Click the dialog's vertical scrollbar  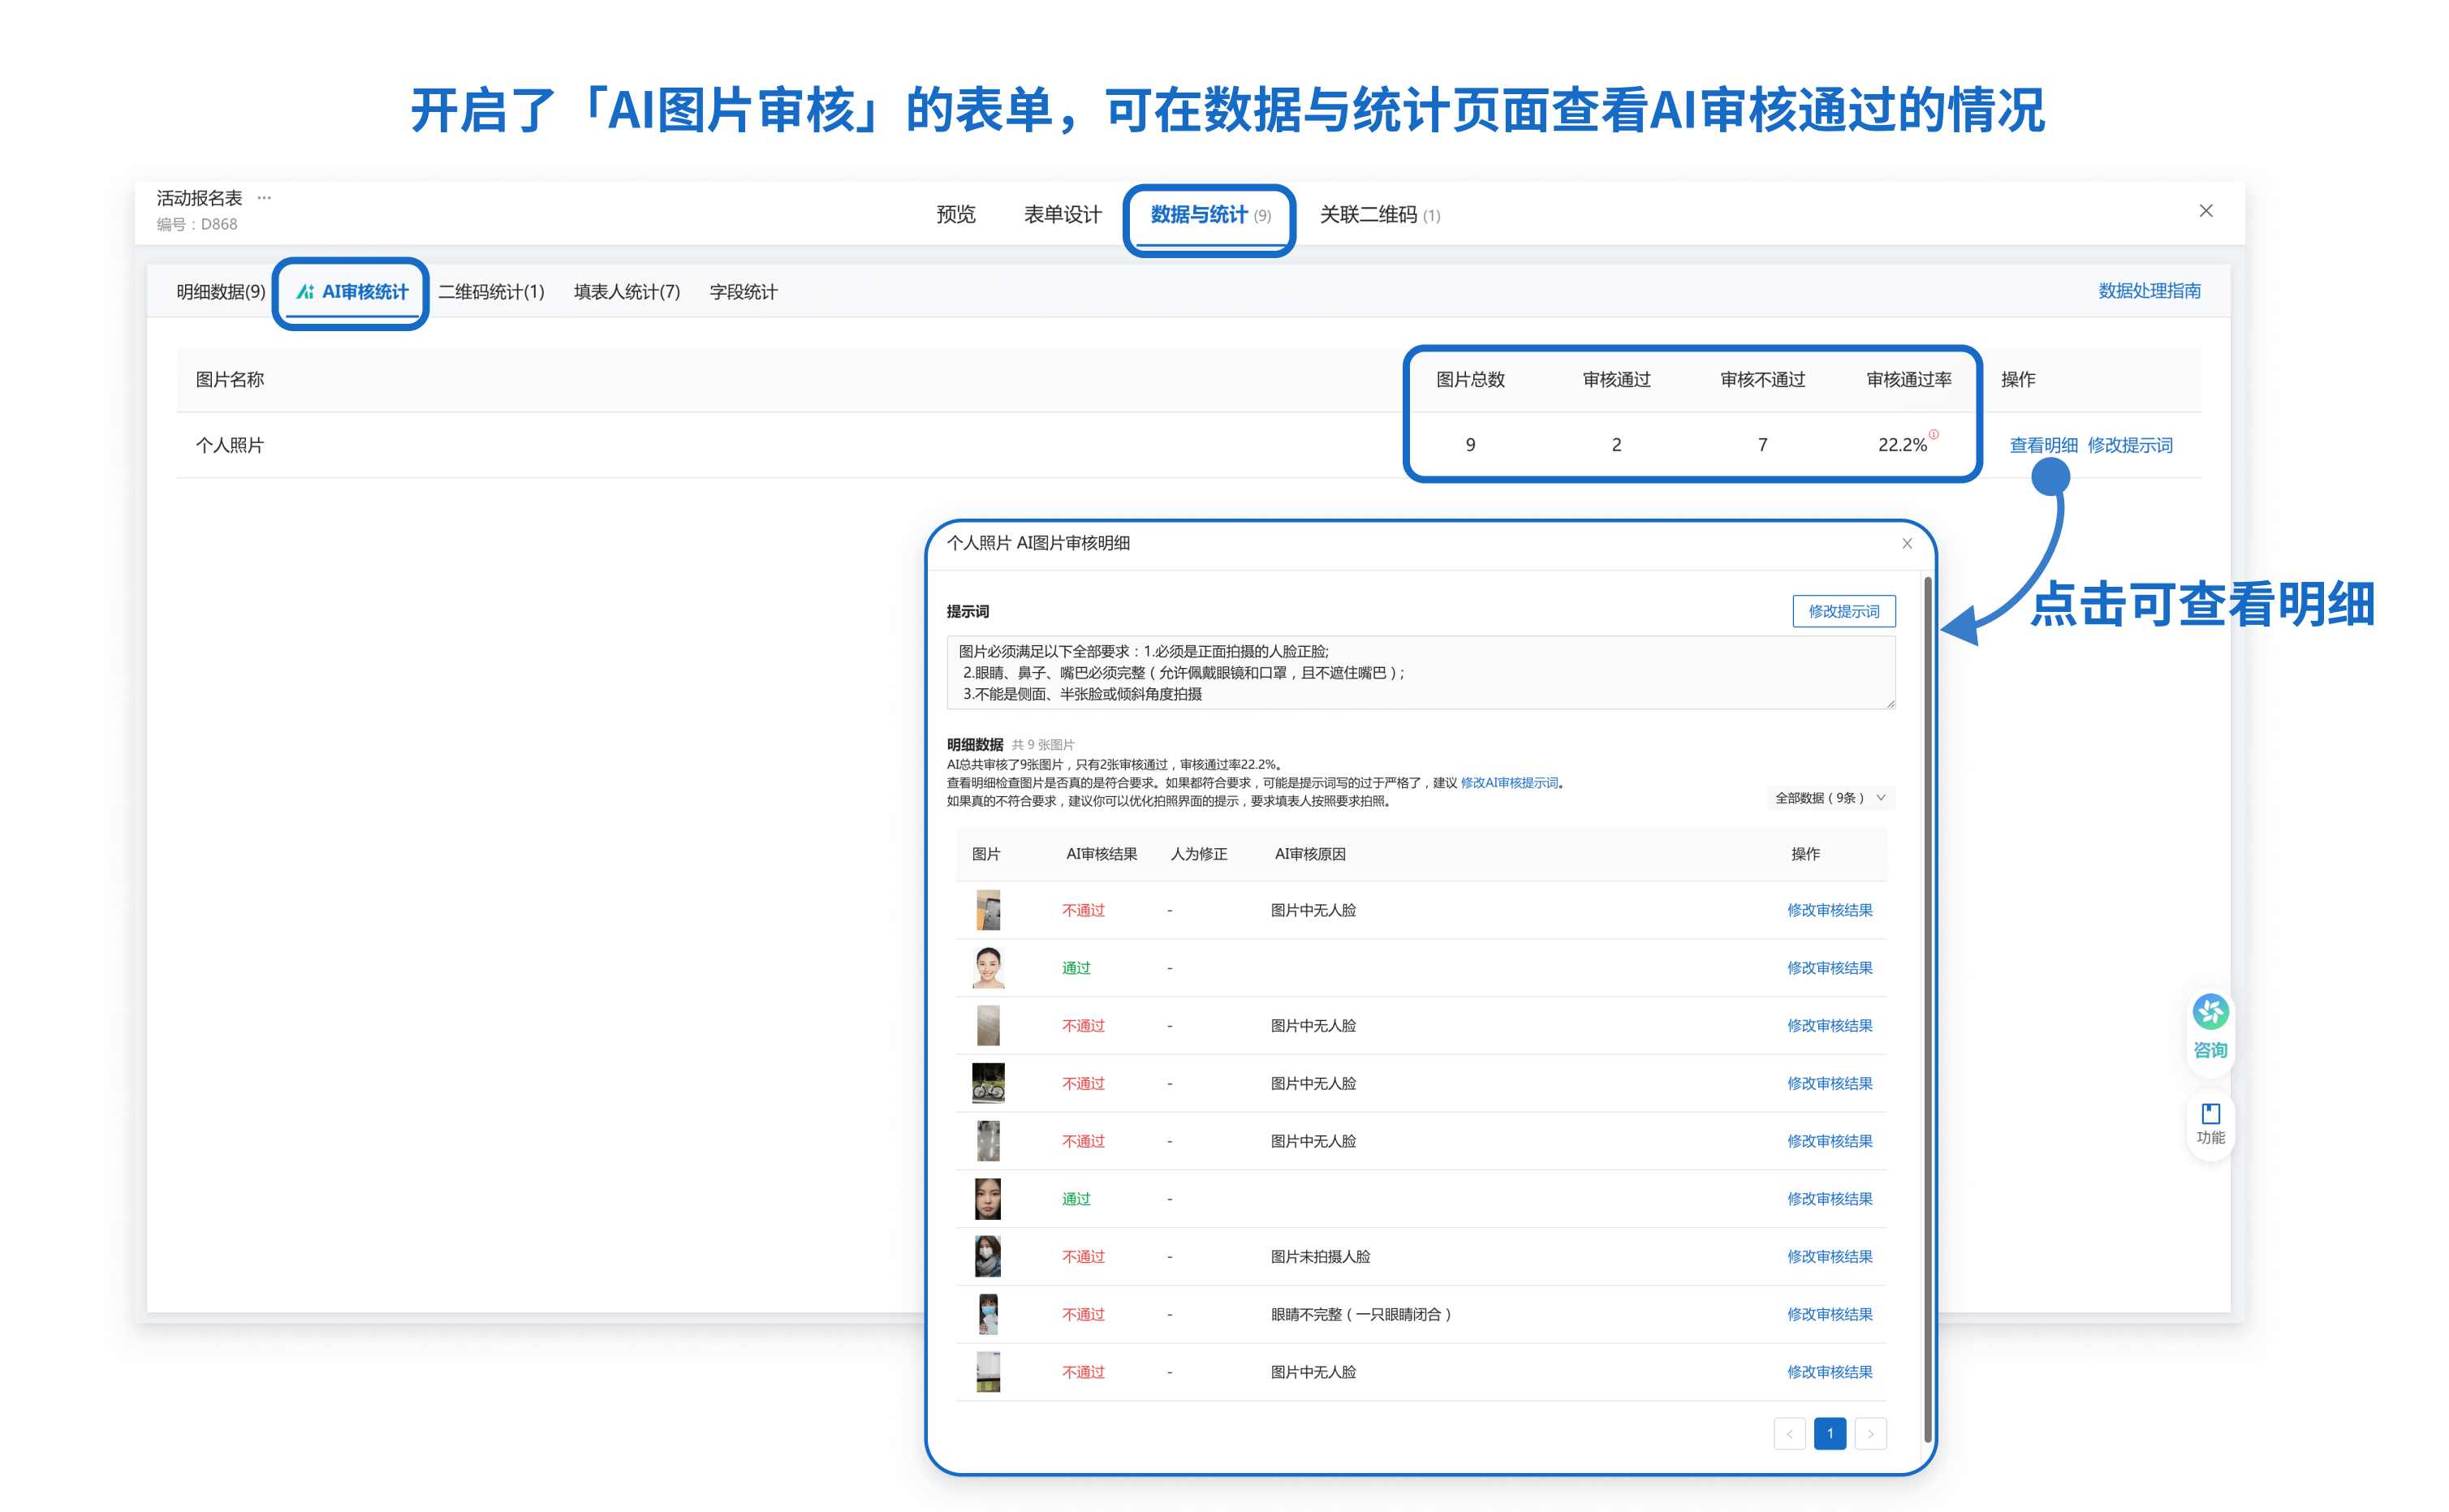tap(1927, 1000)
